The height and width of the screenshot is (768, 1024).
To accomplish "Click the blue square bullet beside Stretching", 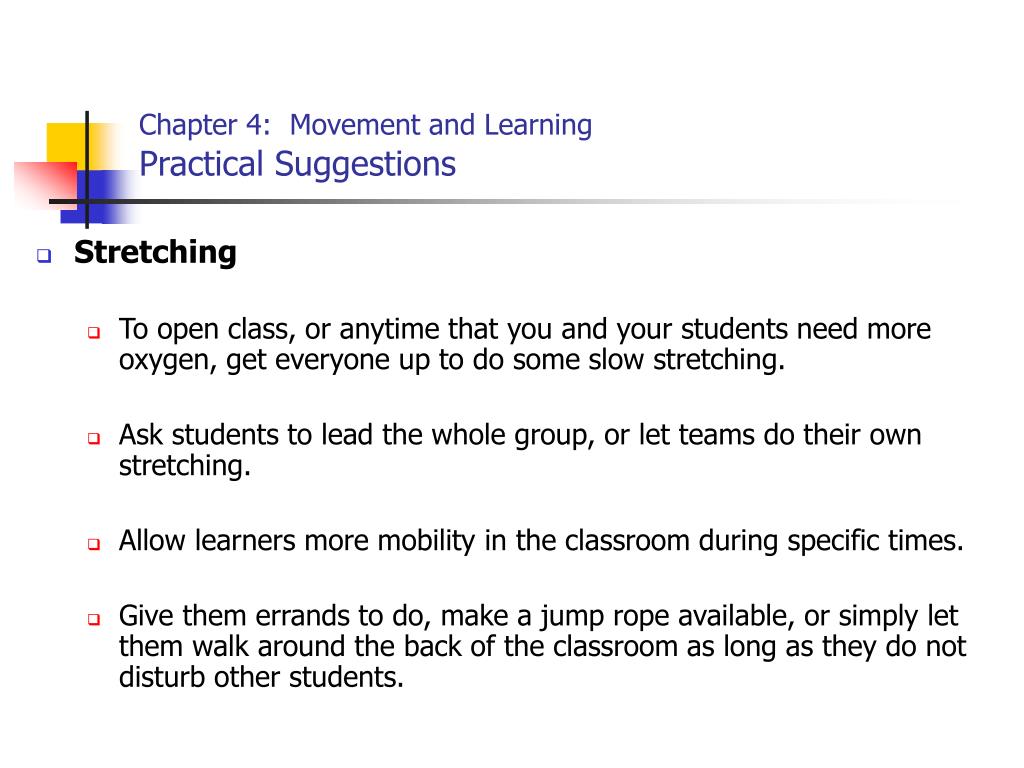I will [44, 255].
